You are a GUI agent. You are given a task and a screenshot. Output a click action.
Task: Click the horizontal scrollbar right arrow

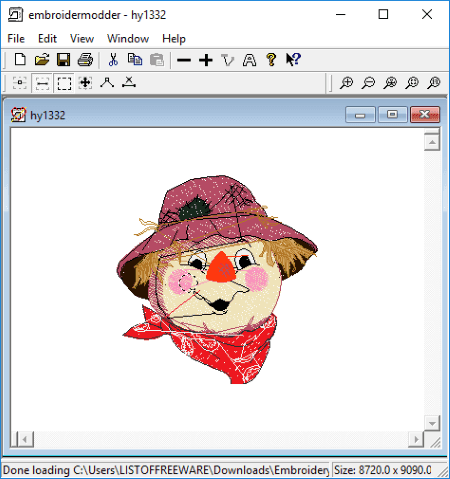[416, 439]
